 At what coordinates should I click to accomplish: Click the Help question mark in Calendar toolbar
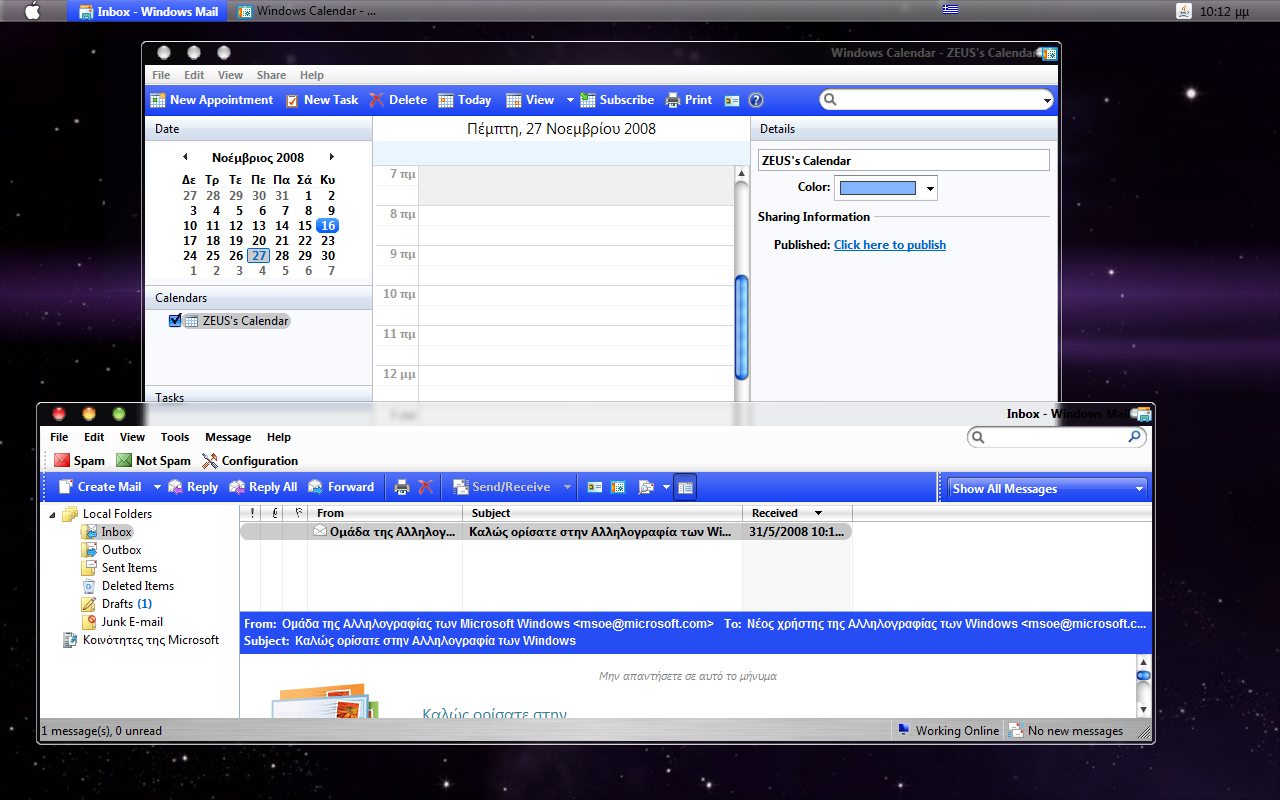(756, 100)
